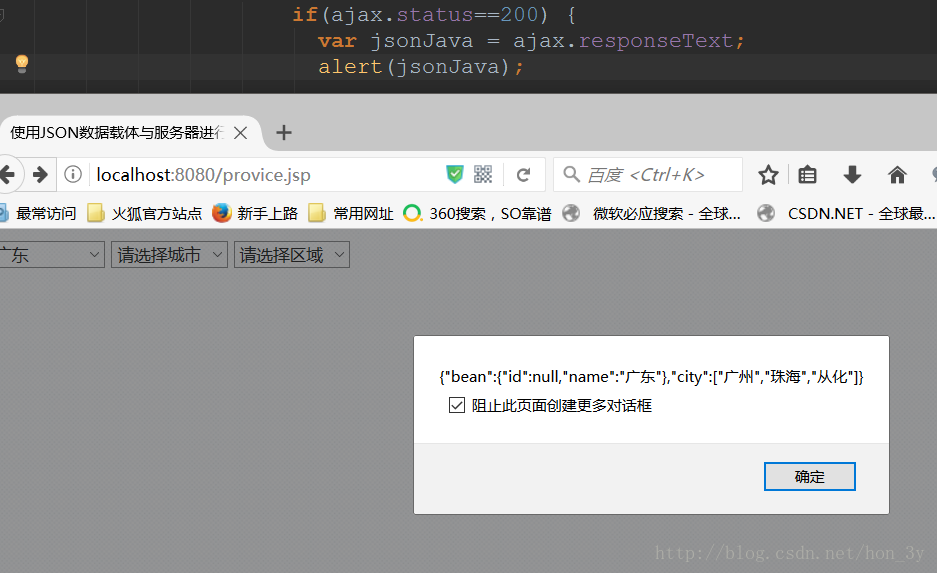
Task: Expand the 广东 province dropdown
Action: coord(50,255)
